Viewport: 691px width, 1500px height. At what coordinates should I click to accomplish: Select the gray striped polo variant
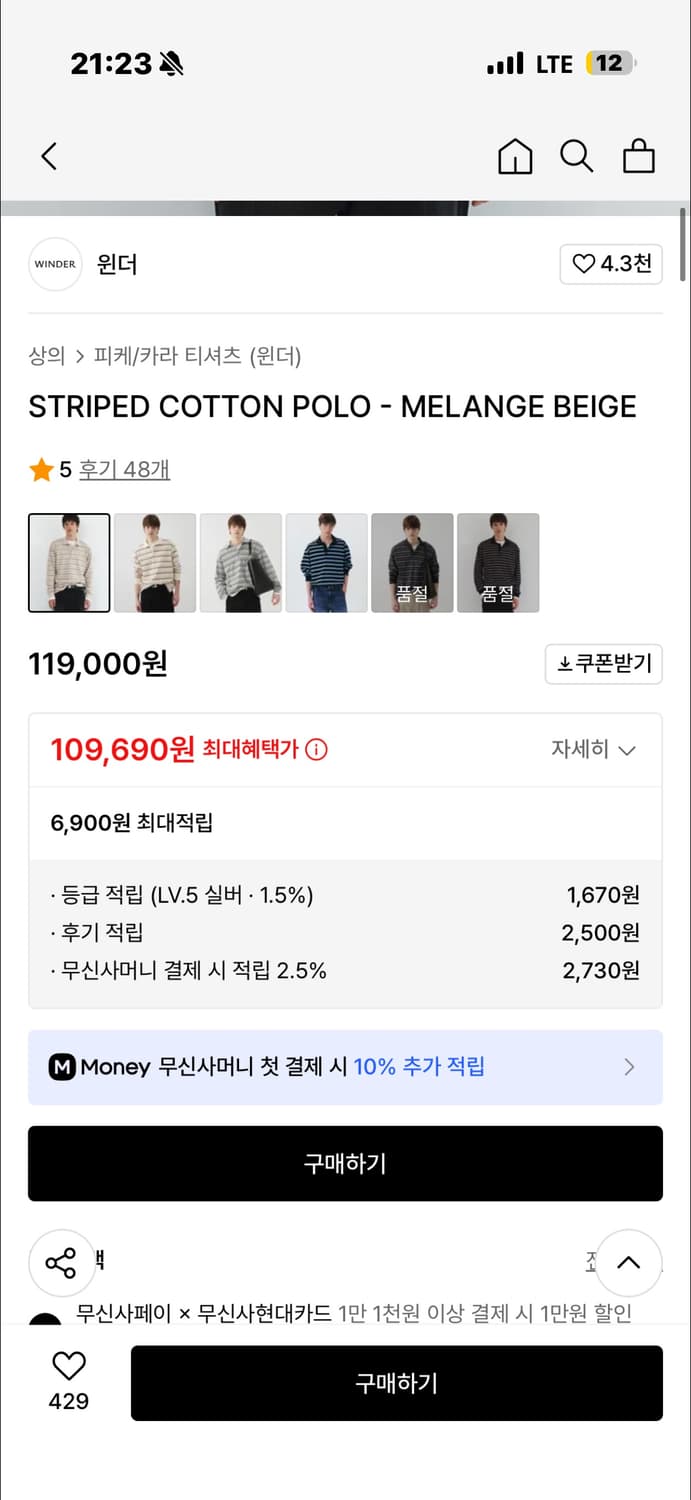click(x=241, y=562)
